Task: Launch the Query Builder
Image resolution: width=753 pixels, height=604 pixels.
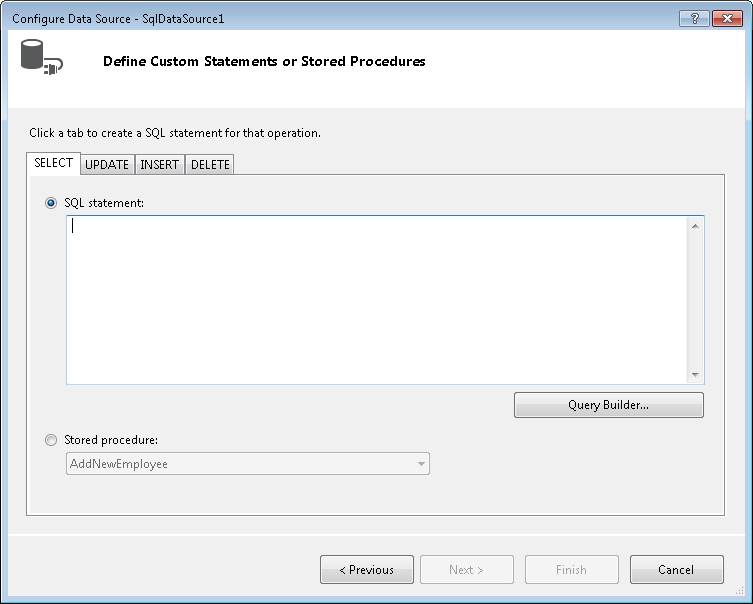Action: [608, 405]
